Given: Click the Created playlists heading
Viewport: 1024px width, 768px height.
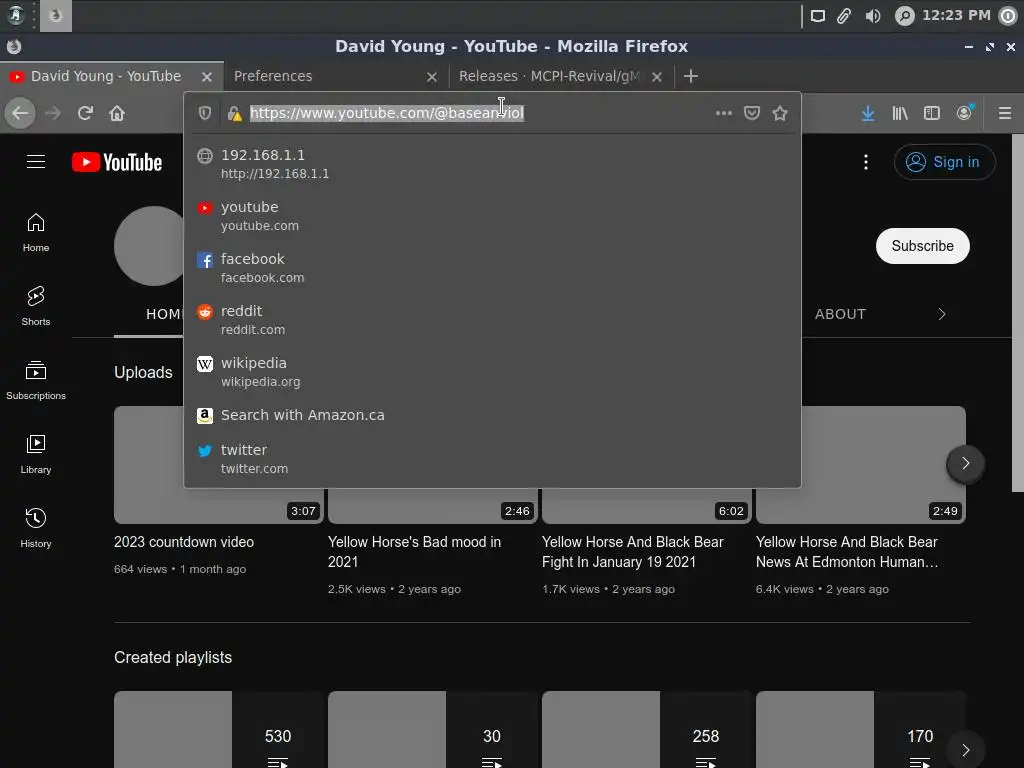Looking at the screenshot, I should 172,658.
